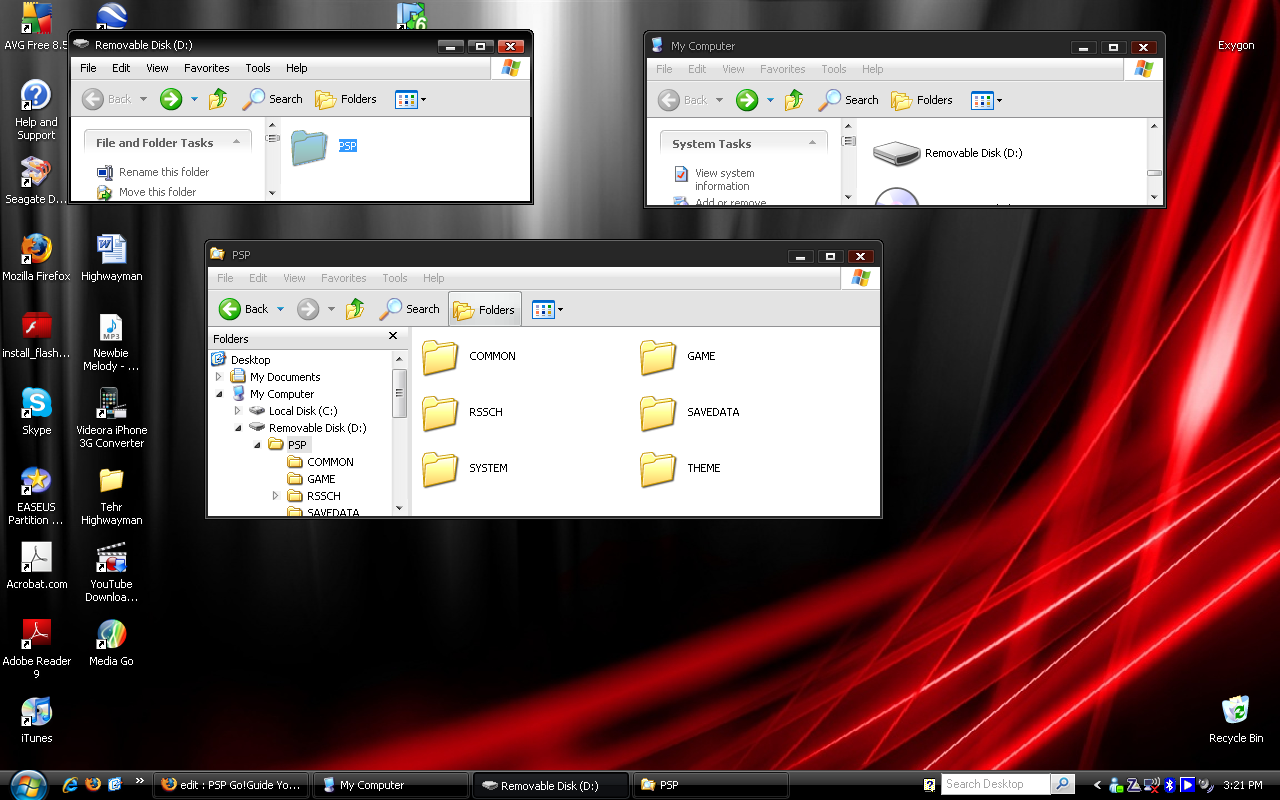This screenshot has height=800, width=1280.
Task: Click Rename this folder link
Action: 164,172
